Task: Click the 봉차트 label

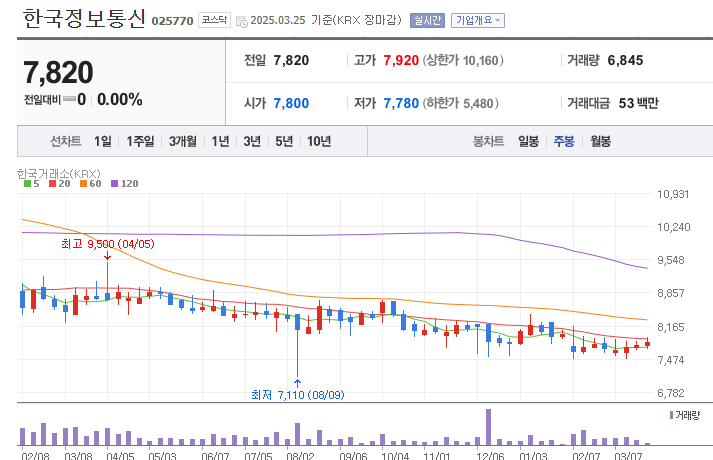Action: [x=488, y=141]
